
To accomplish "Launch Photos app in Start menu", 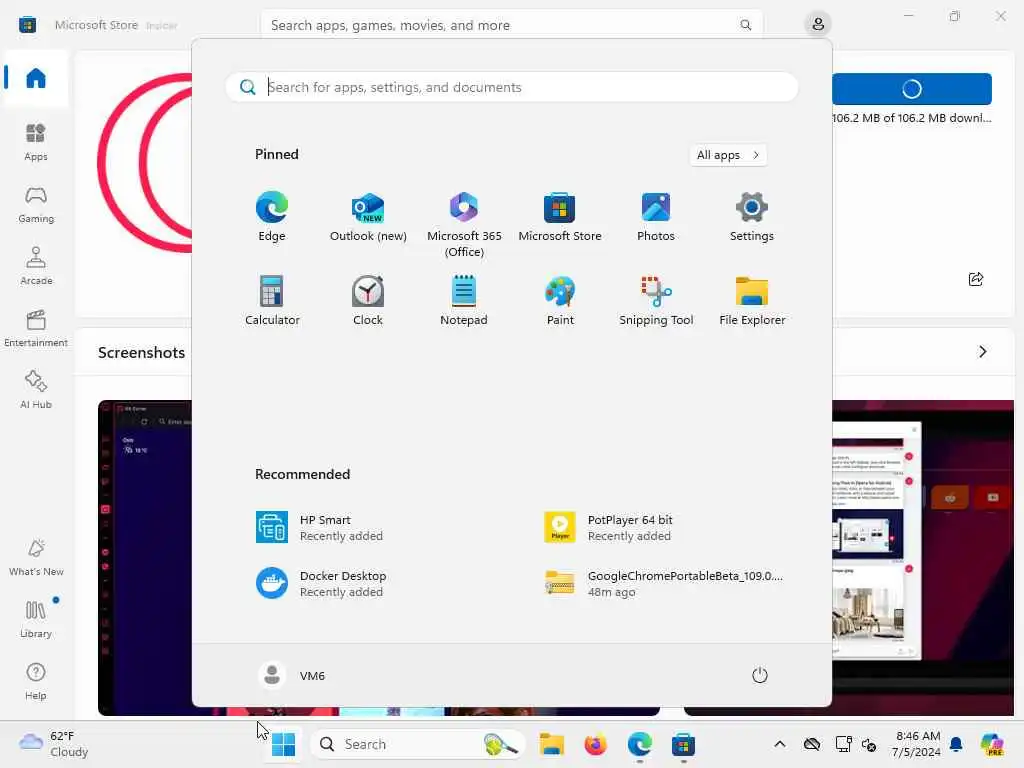I will click(656, 217).
